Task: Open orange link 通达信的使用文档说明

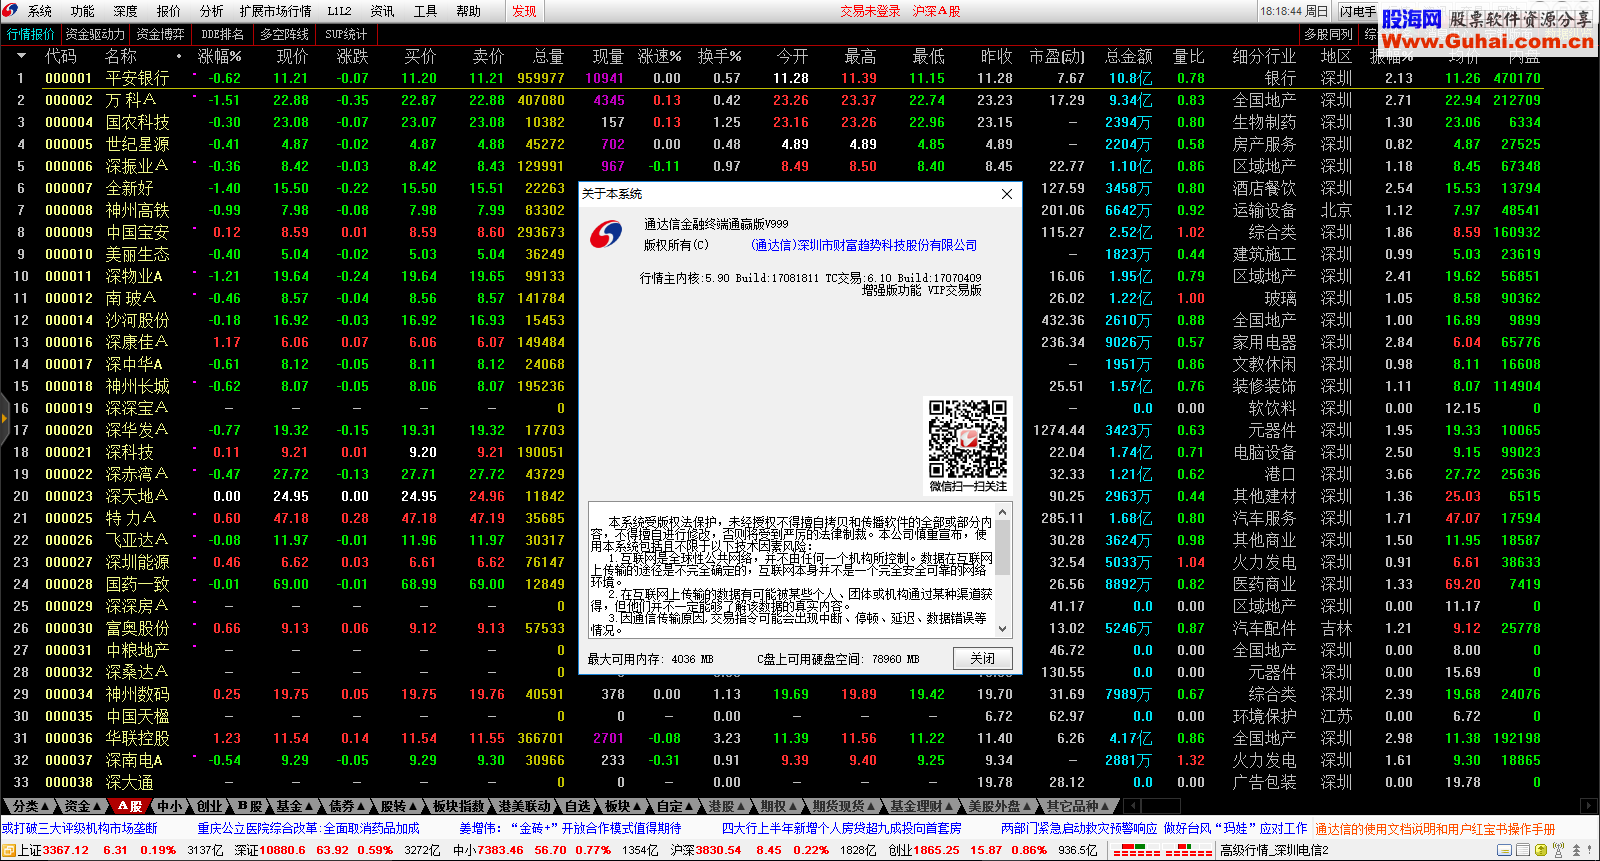Action: click(x=1435, y=828)
